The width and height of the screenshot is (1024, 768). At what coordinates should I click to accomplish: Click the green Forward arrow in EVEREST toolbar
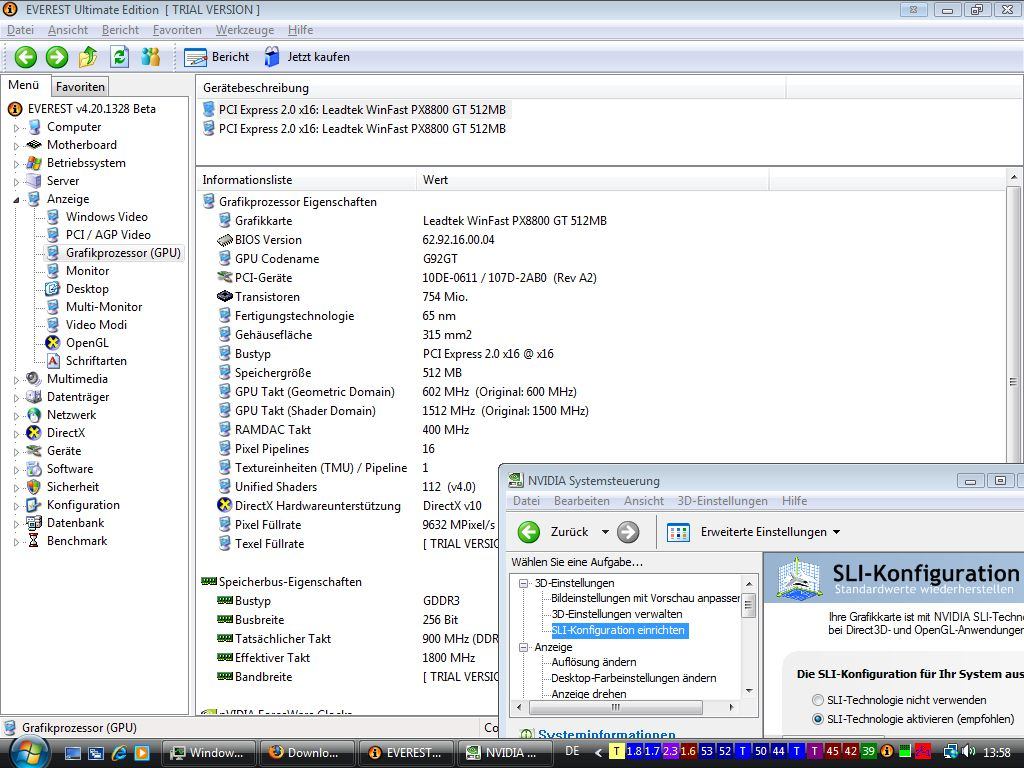click(x=57, y=57)
